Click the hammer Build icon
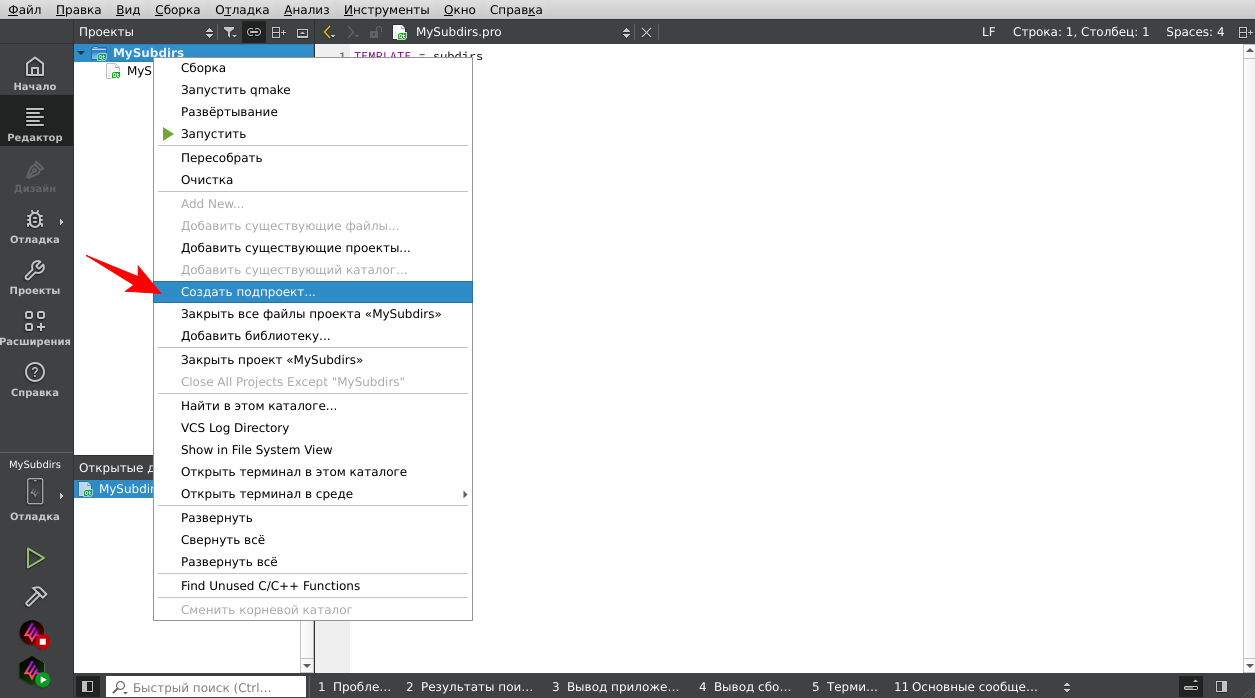1255x698 pixels. pyautogui.click(x=35, y=596)
